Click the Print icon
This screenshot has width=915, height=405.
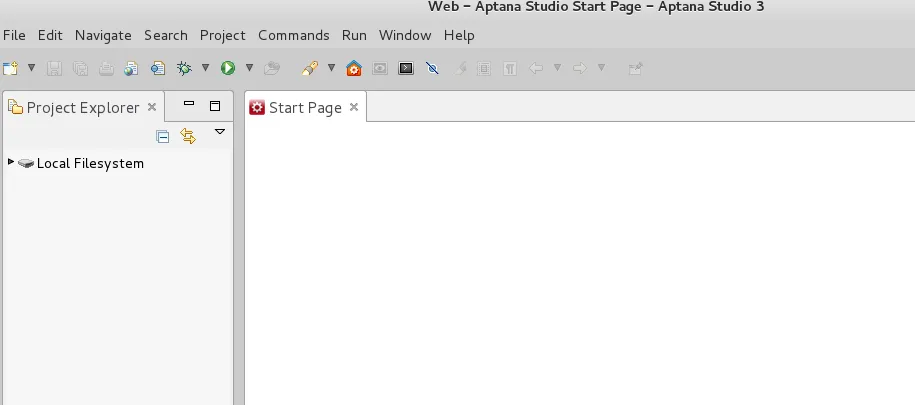click(106, 68)
